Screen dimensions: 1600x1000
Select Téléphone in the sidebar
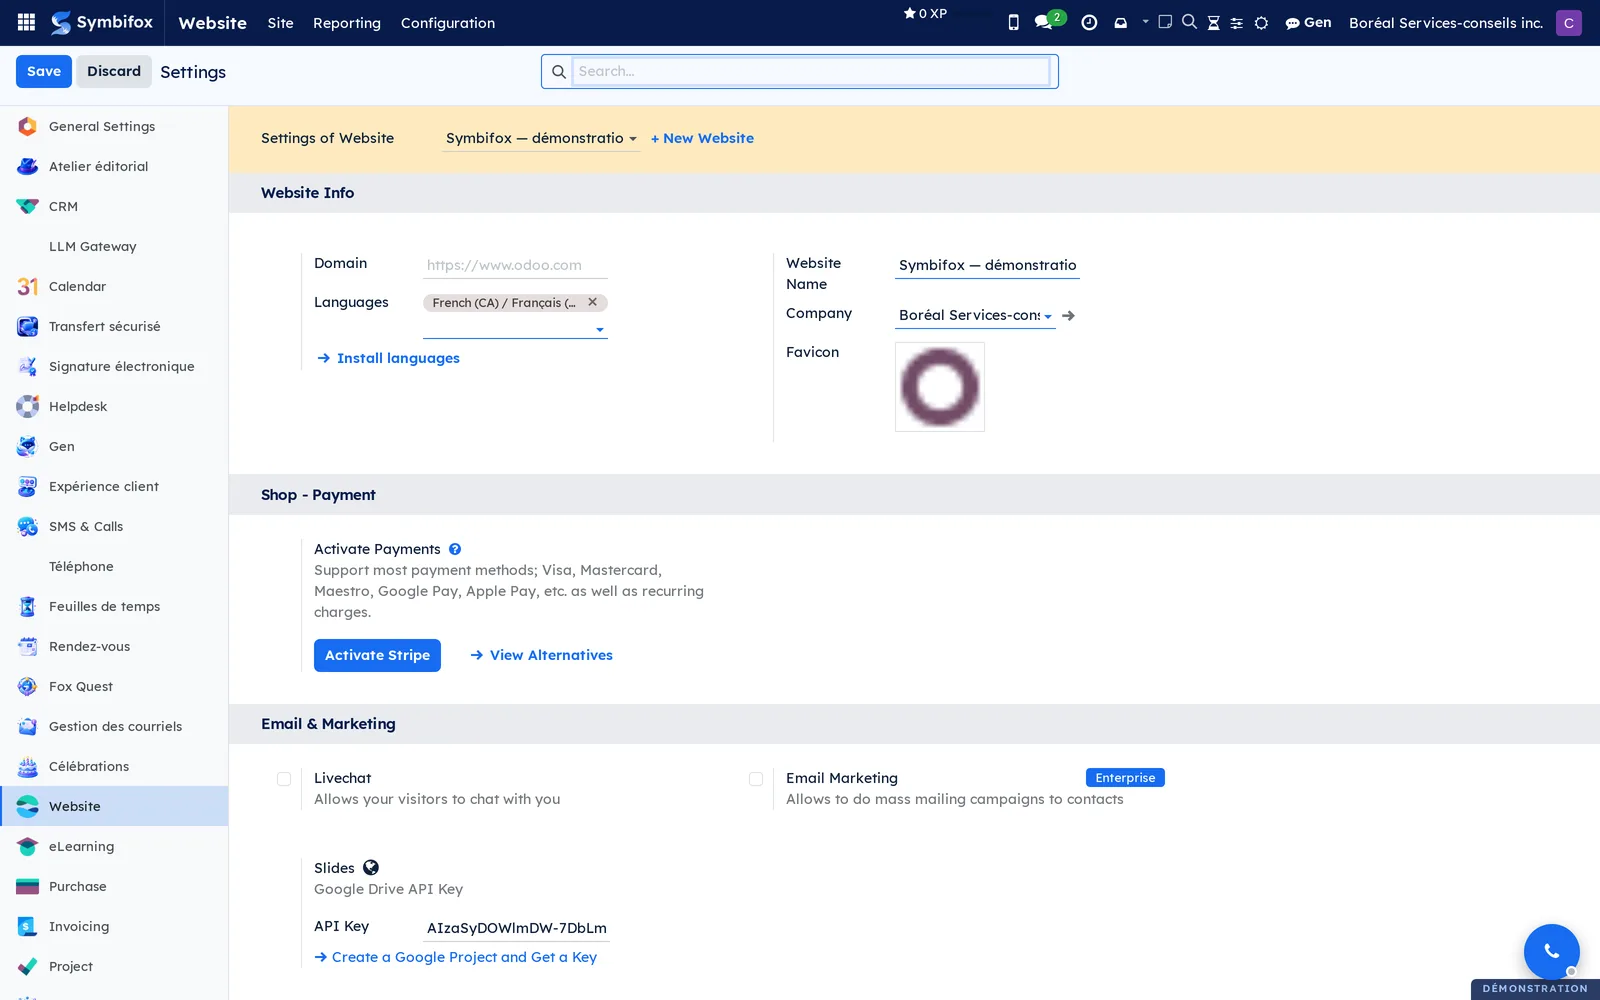[114, 566]
